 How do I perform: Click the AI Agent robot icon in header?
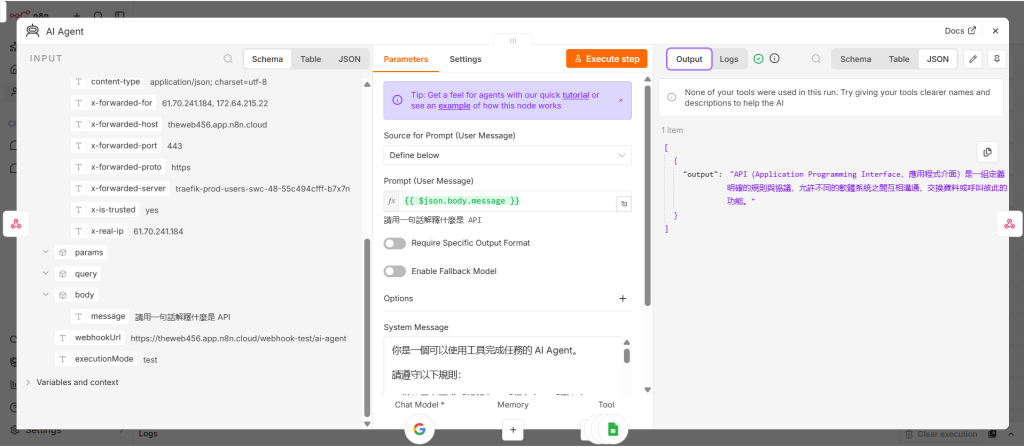pyautogui.click(x=32, y=31)
